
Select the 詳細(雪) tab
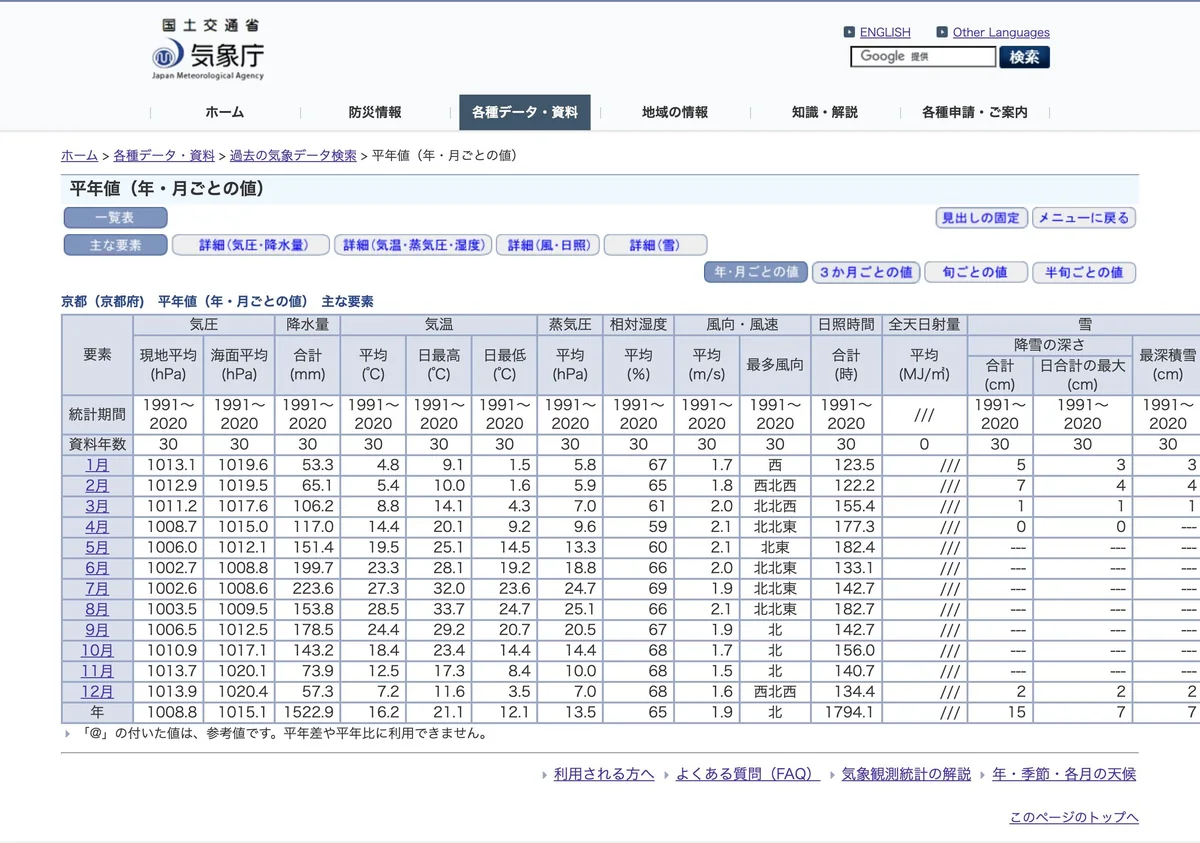coord(655,245)
